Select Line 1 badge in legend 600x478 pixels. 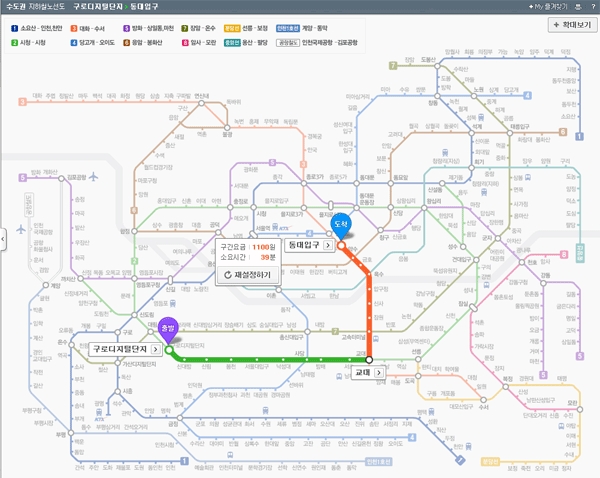click(x=15, y=28)
